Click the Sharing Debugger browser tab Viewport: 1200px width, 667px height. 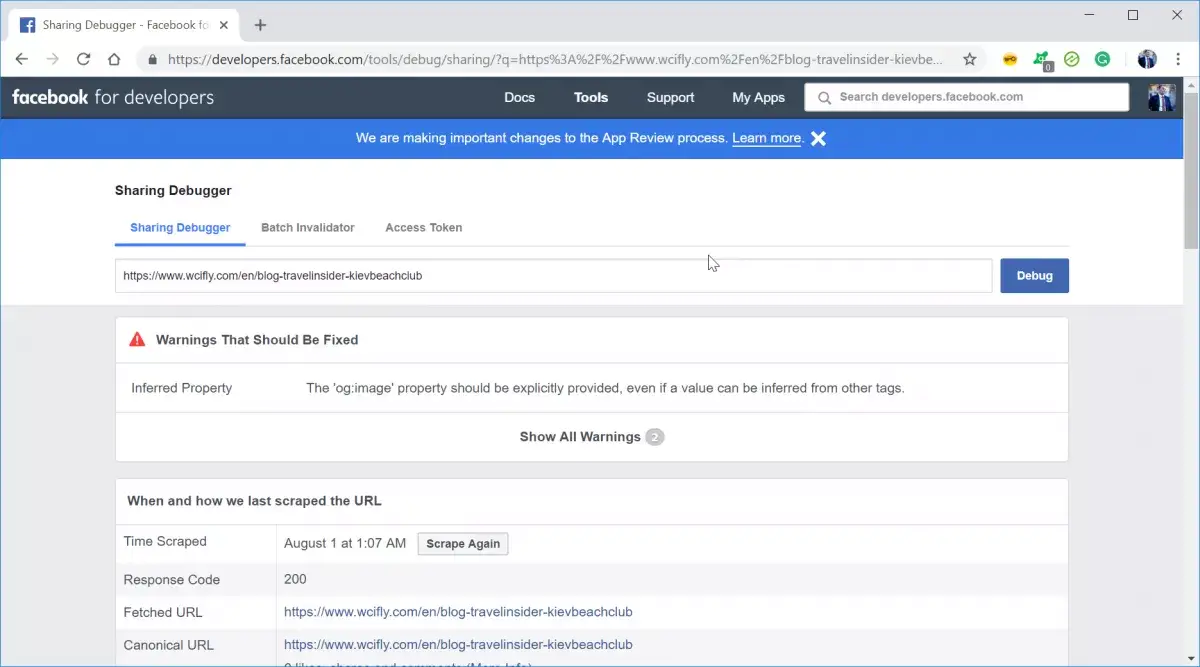[x=125, y=25]
